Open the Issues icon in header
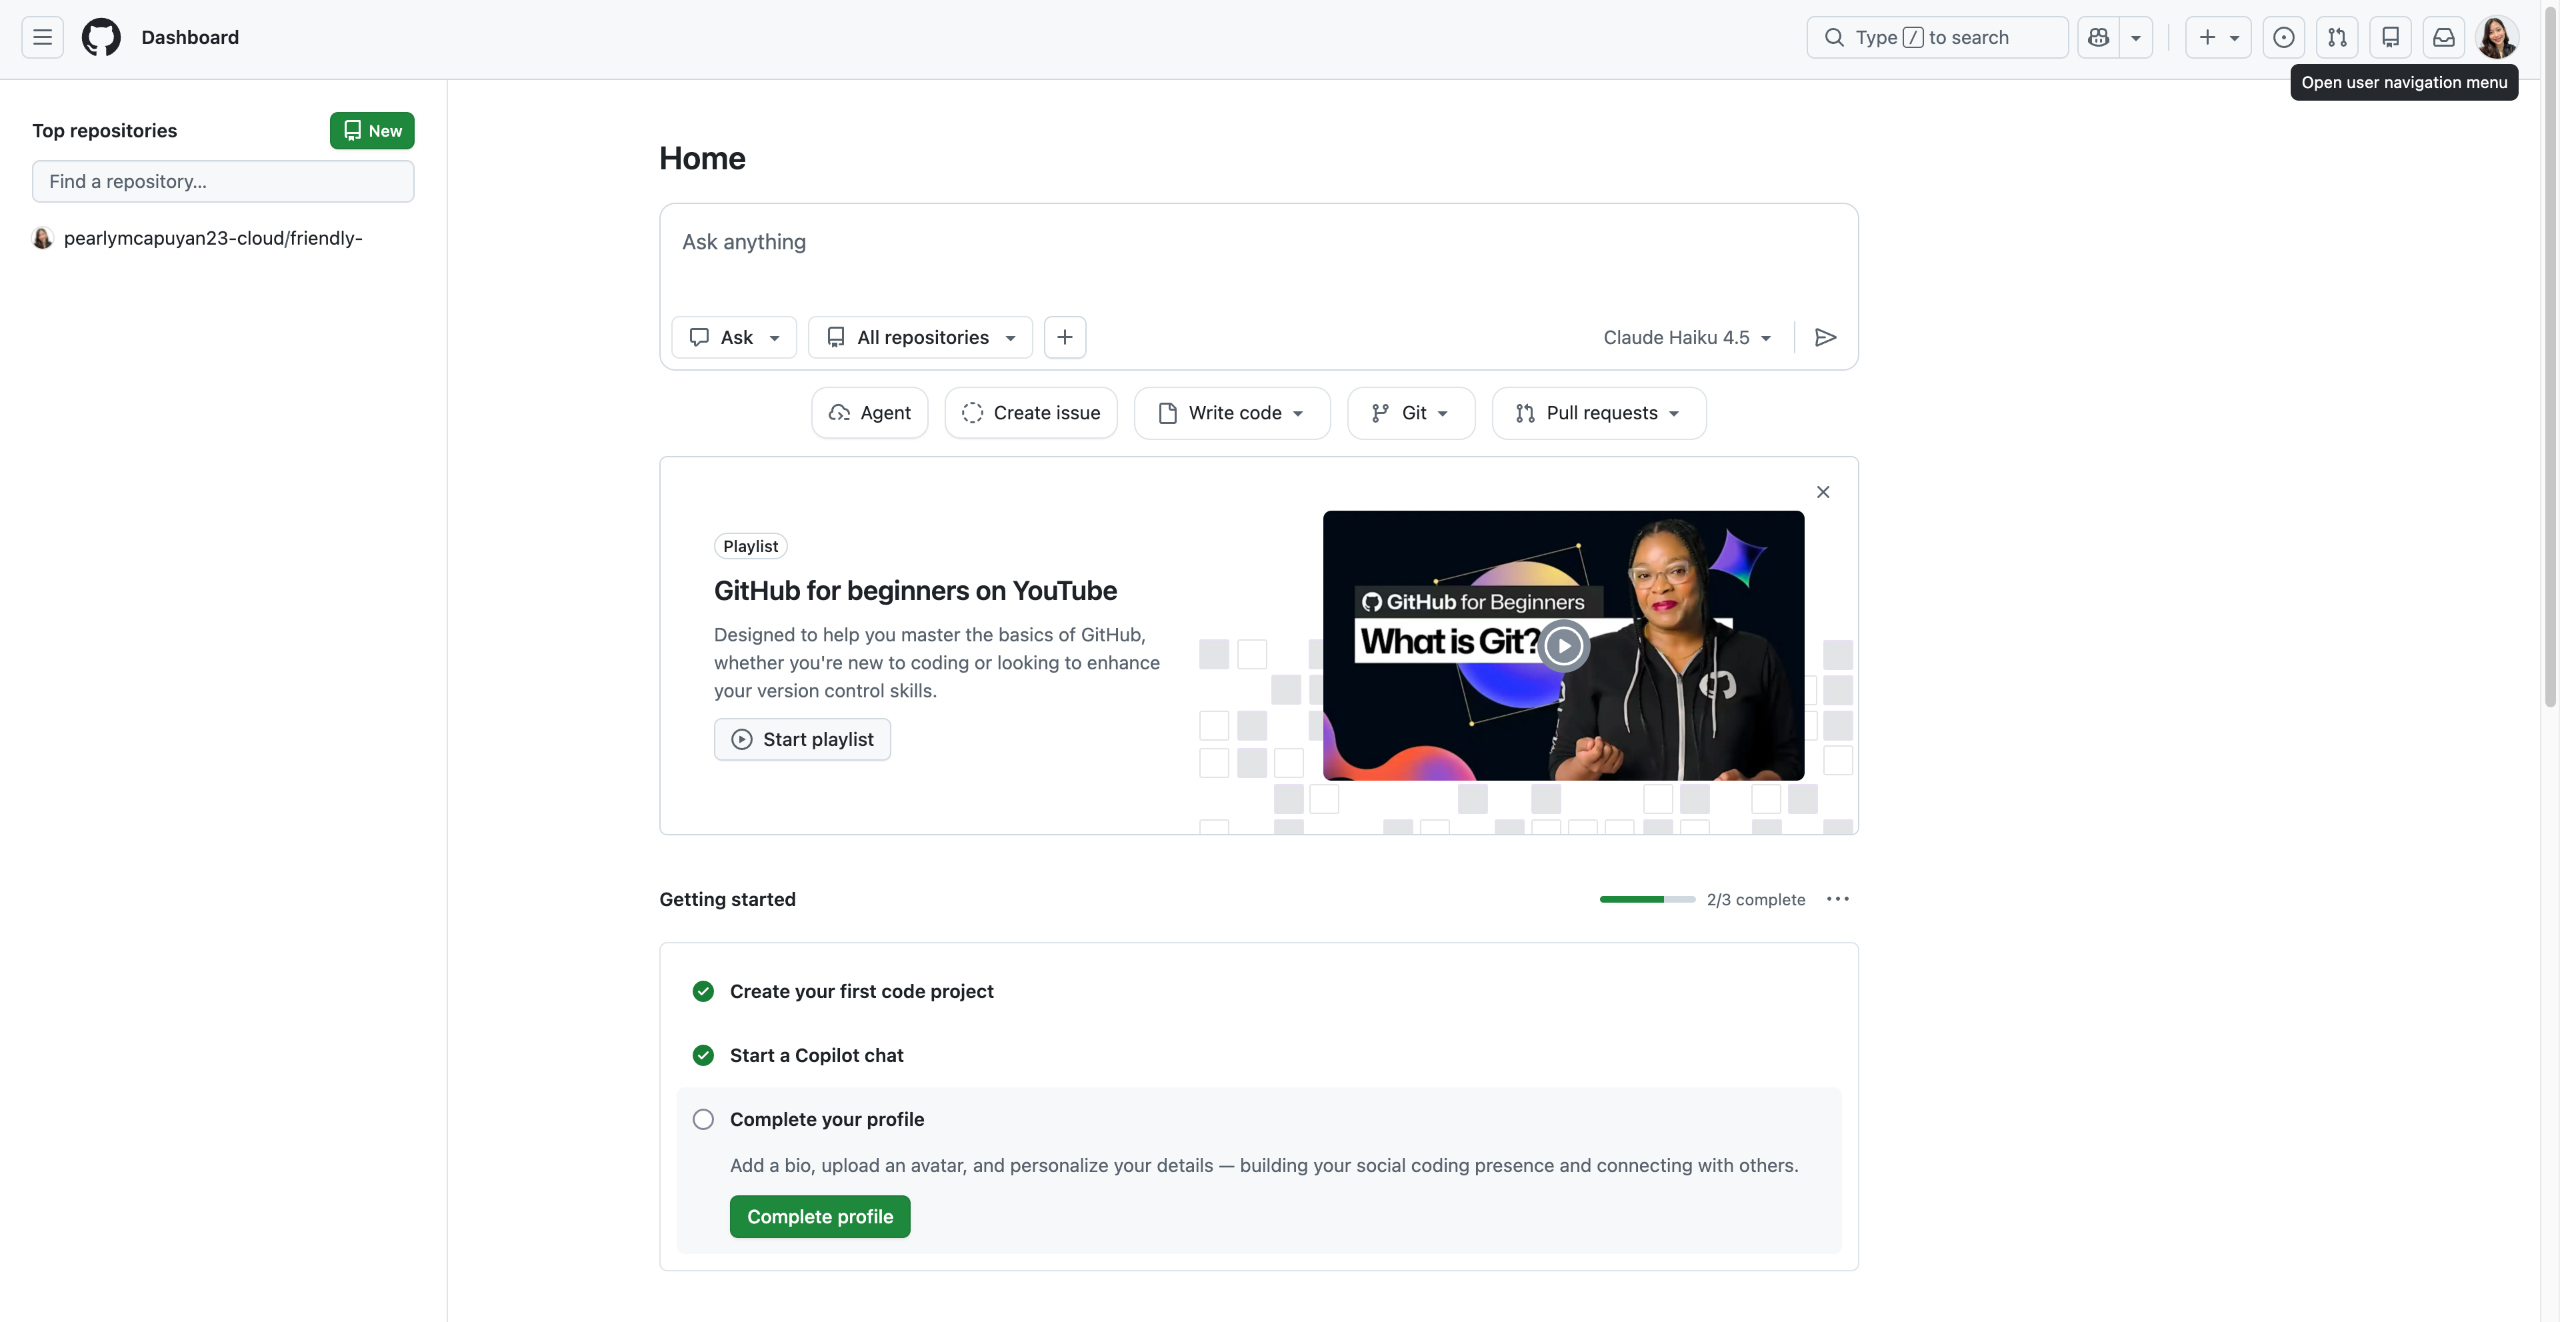Viewport: 2560px width, 1322px height. (2283, 37)
